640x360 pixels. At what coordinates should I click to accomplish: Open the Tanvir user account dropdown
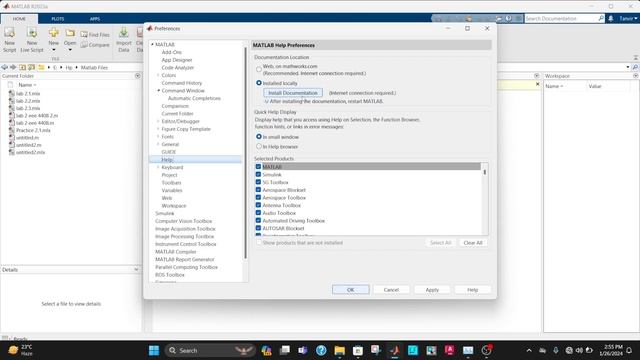point(628,18)
